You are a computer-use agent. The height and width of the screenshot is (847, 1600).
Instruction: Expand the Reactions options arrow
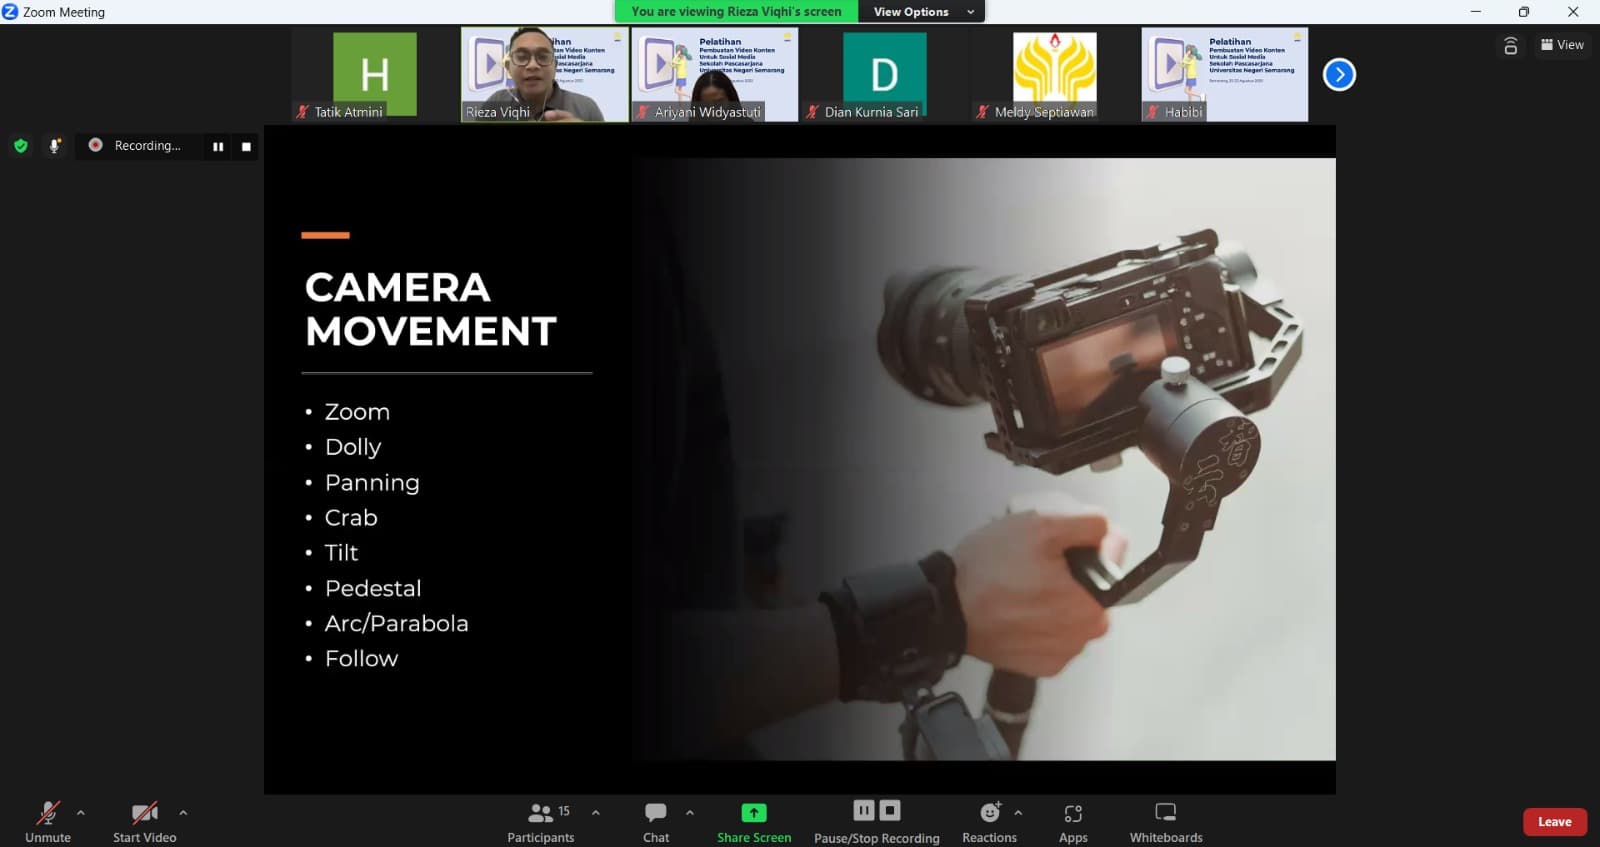point(1018,813)
